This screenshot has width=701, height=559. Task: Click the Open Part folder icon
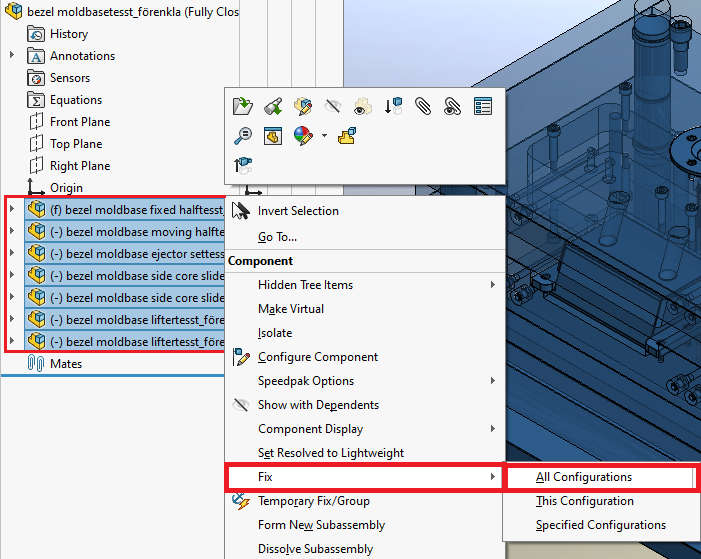pyautogui.click(x=242, y=106)
